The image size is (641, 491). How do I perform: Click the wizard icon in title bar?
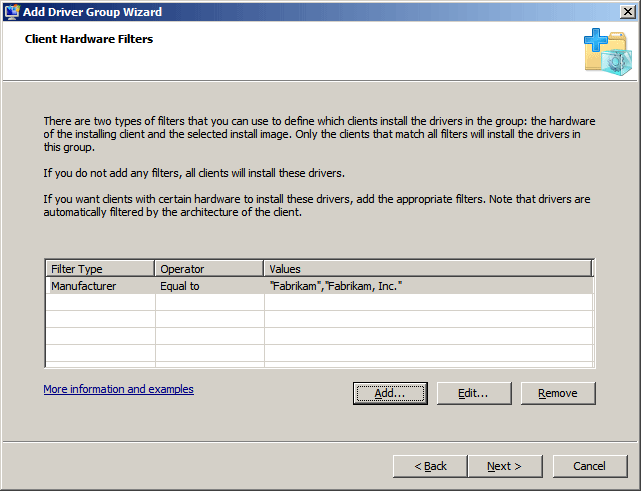[x=11, y=12]
